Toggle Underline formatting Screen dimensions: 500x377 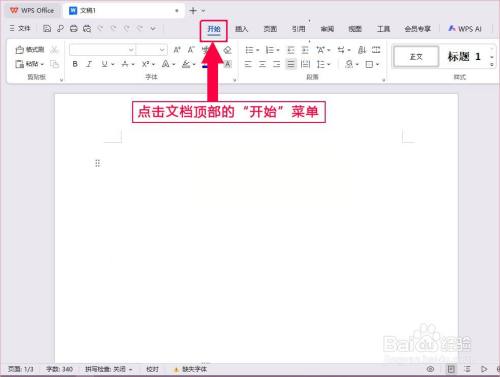pos(105,64)
